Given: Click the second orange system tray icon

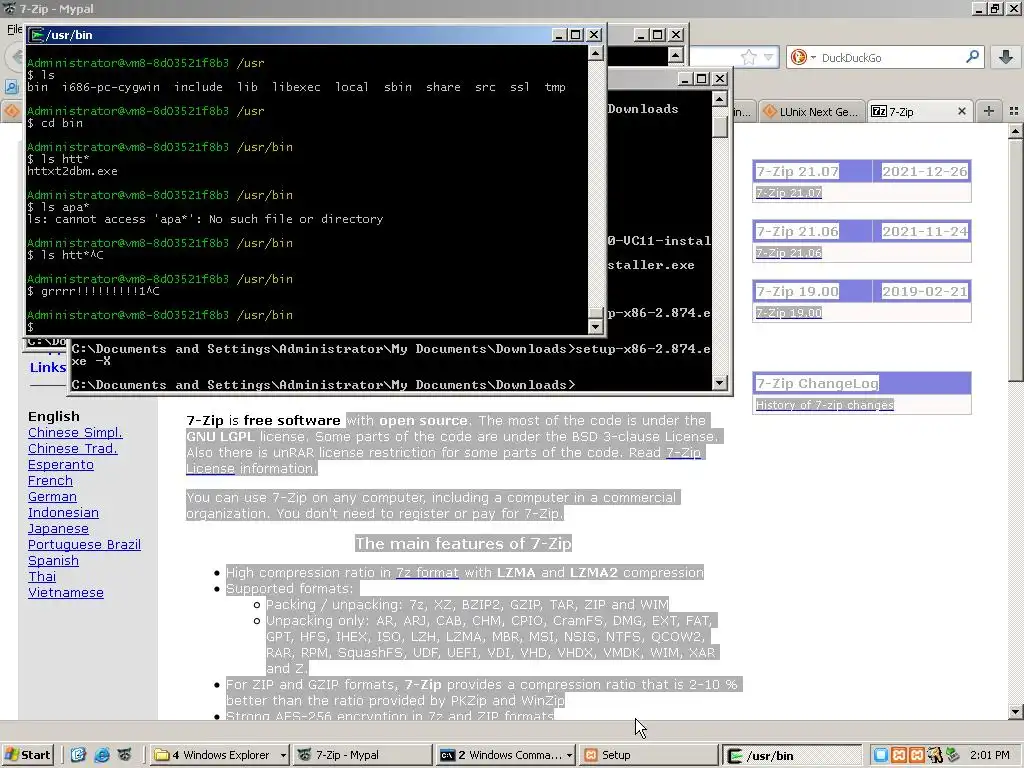Looking at the screenshot, I should click(917, 755).
